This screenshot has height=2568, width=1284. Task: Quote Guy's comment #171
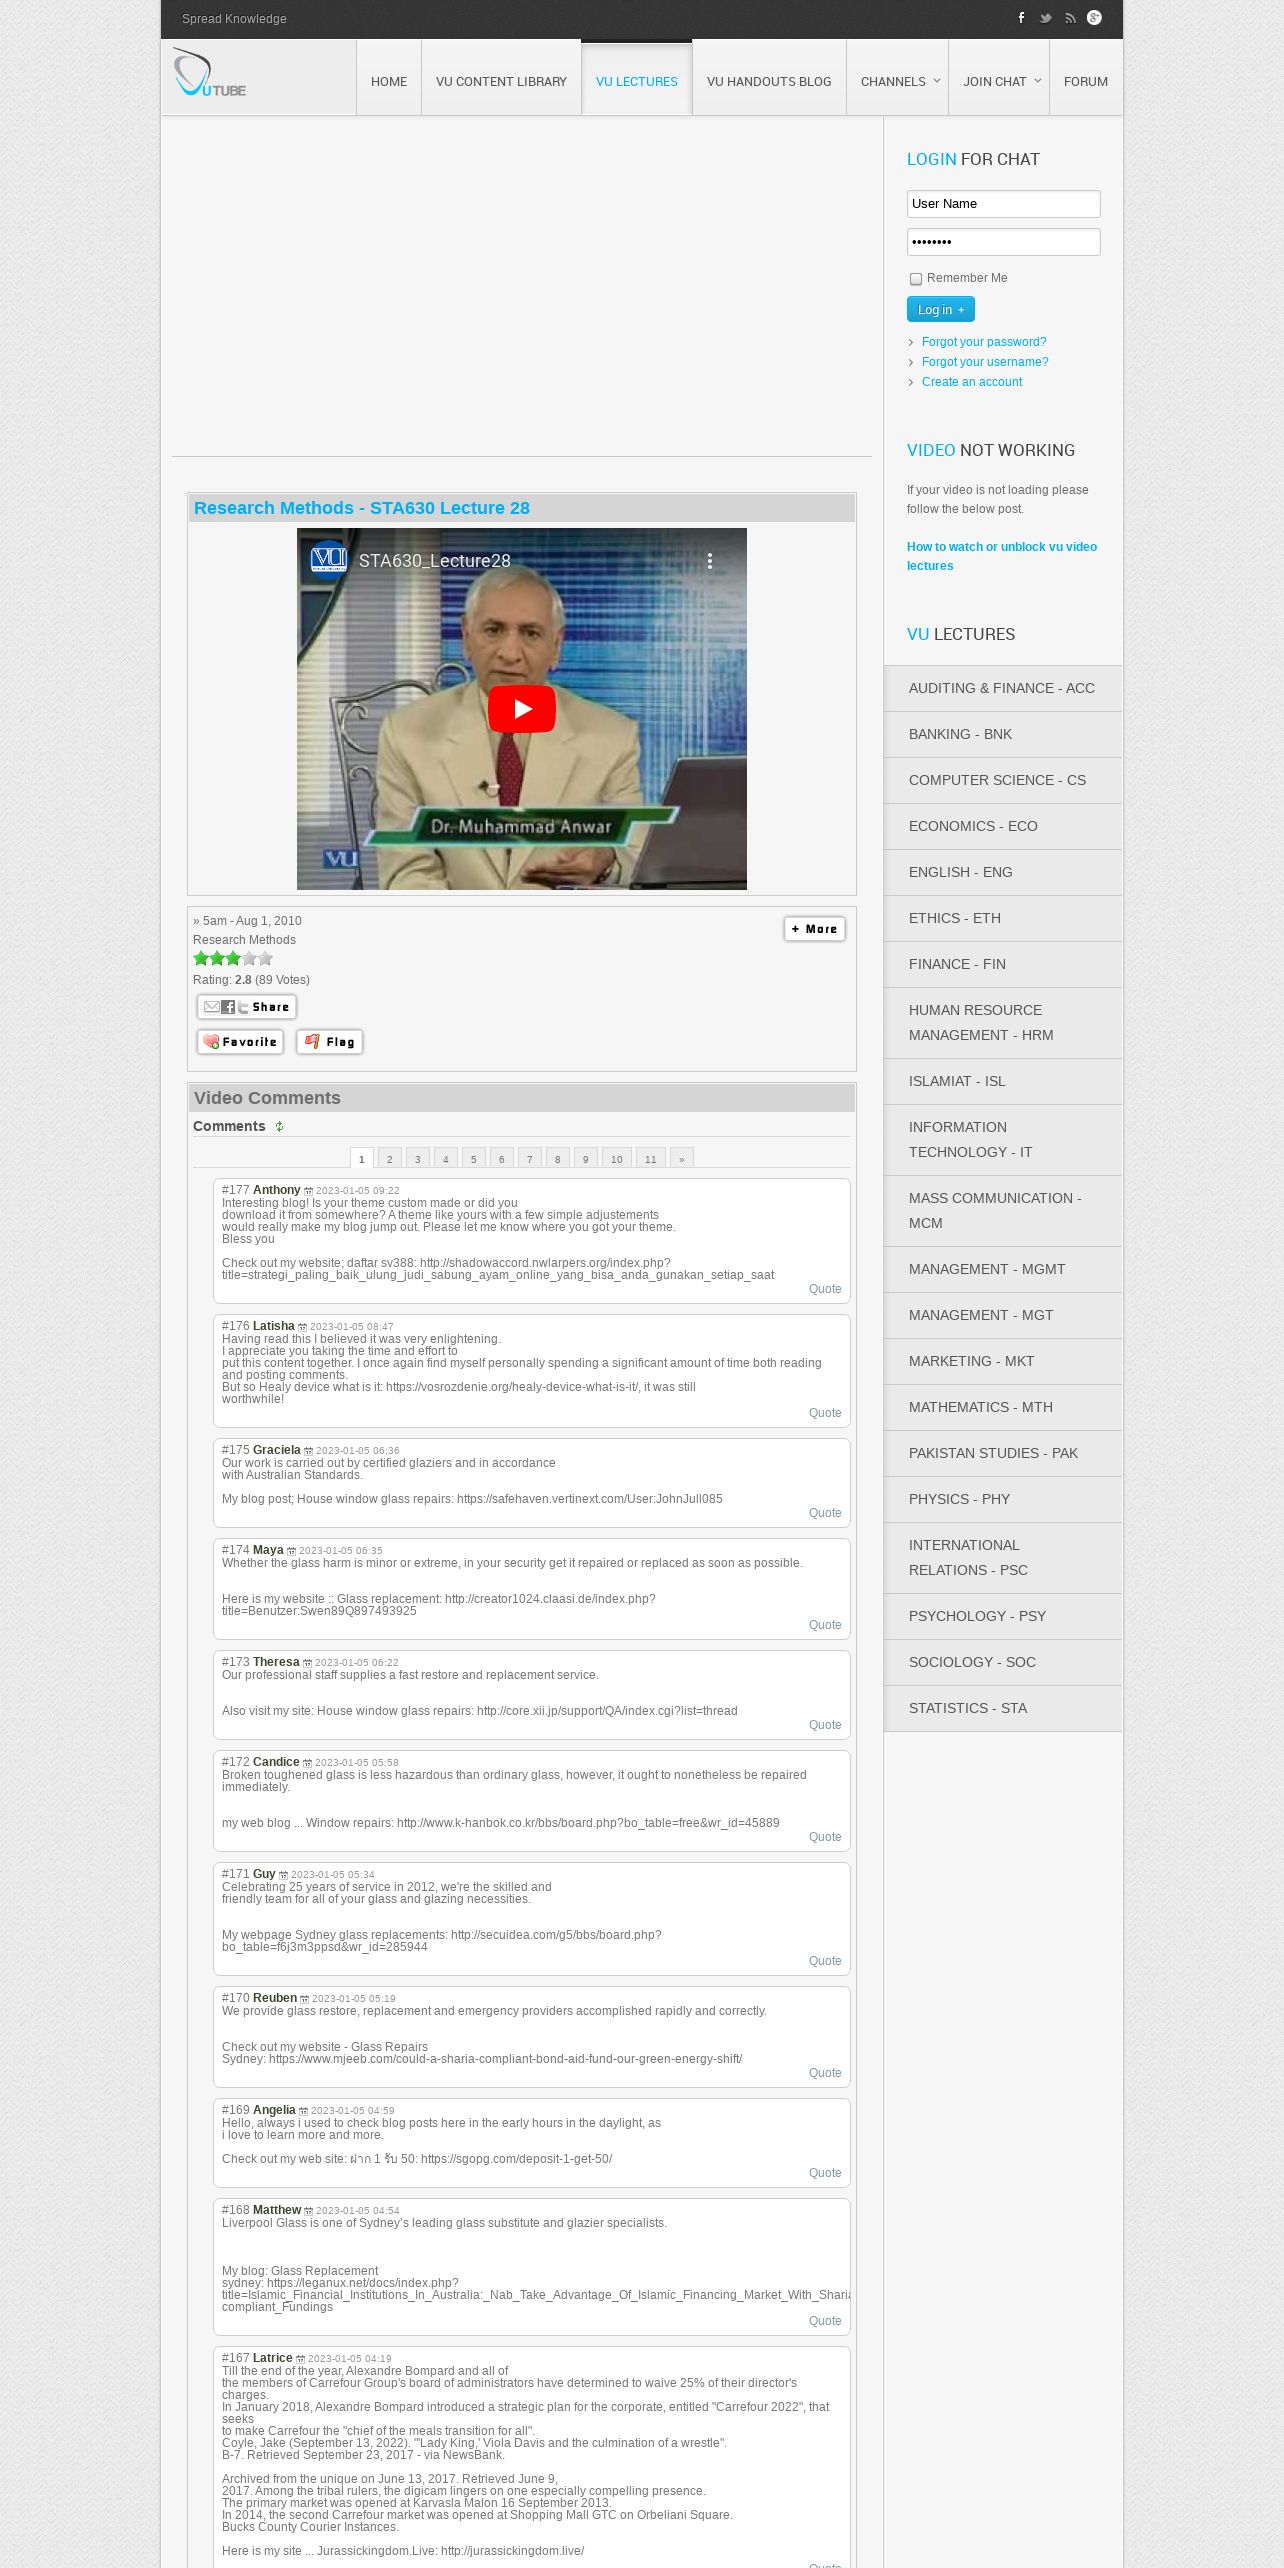tap(825, 1961)
